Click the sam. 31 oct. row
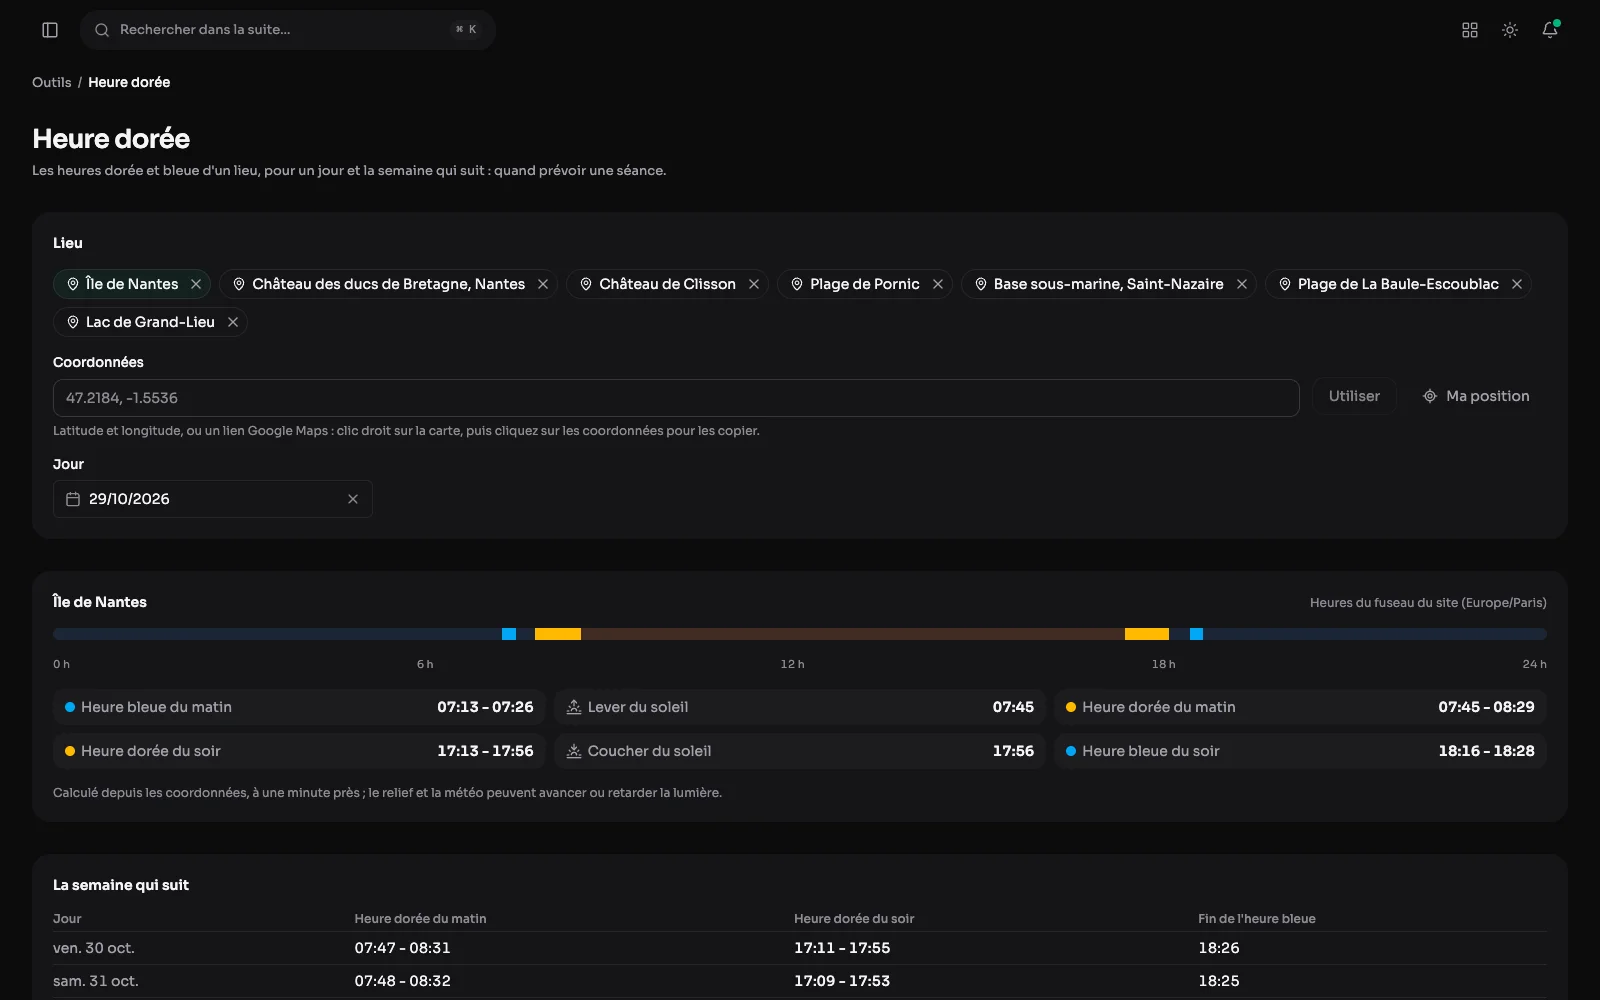This screenshot has height=1000, width=1600. click(x=800, y=981)
